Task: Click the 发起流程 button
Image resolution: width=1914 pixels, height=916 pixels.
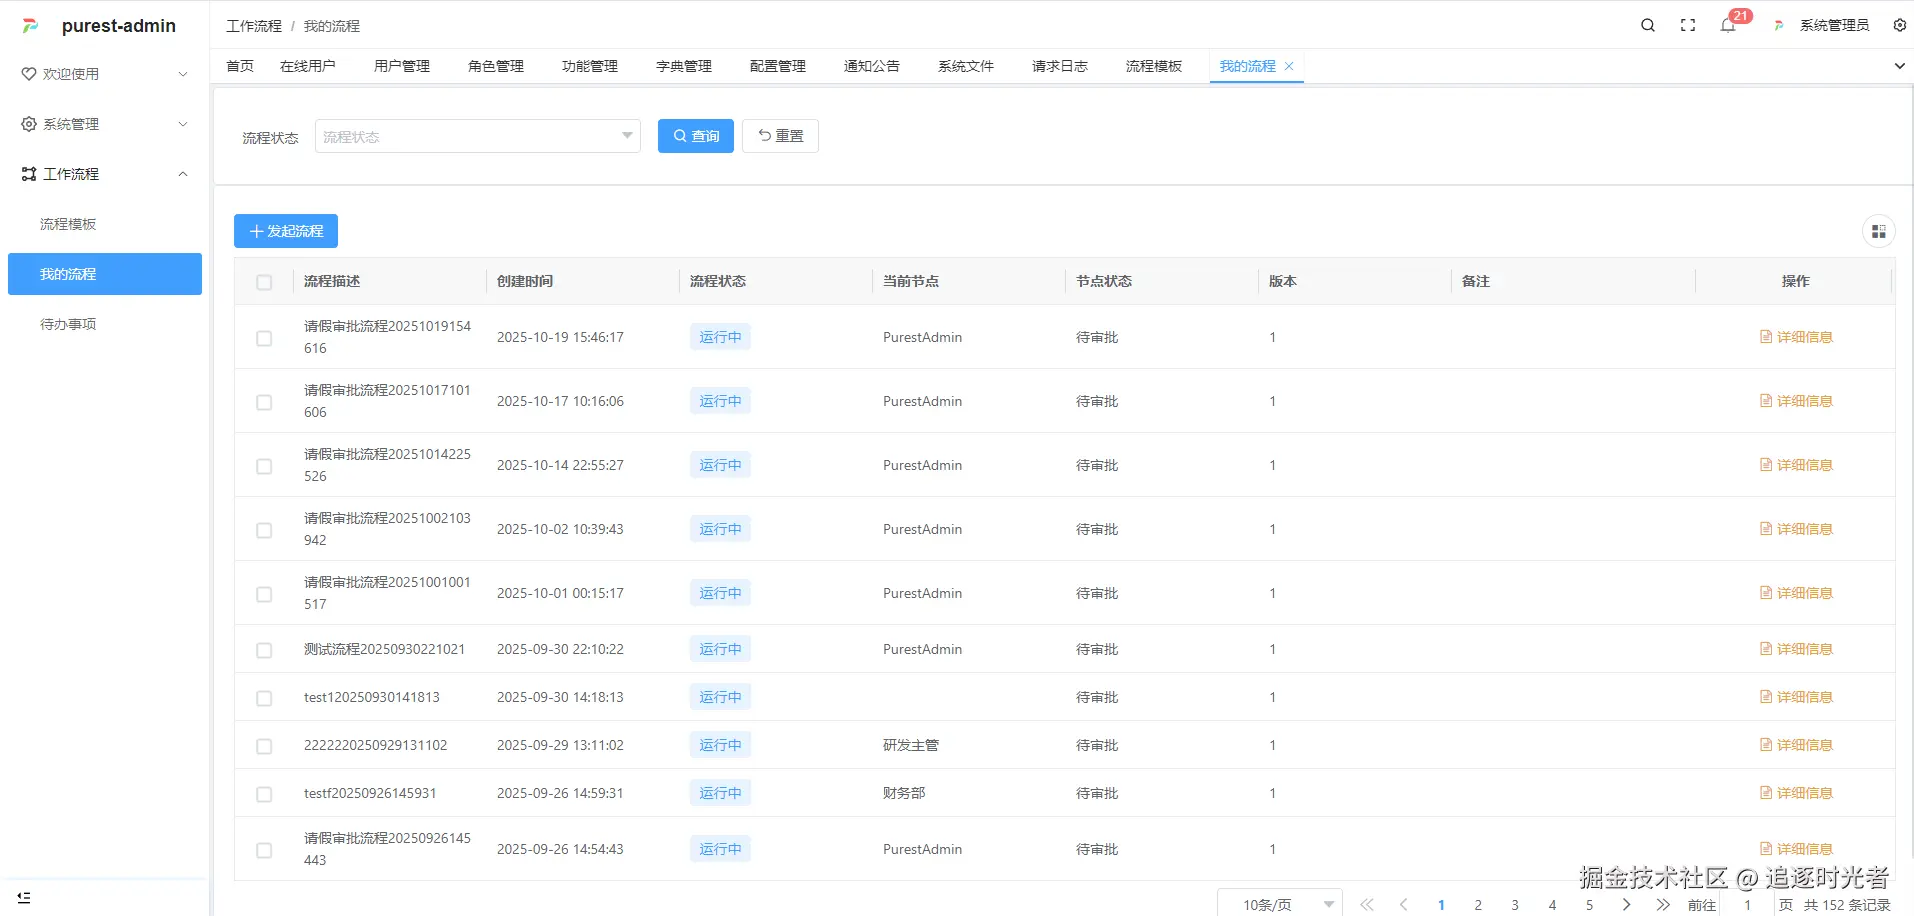Action: [x=286, y=231]
